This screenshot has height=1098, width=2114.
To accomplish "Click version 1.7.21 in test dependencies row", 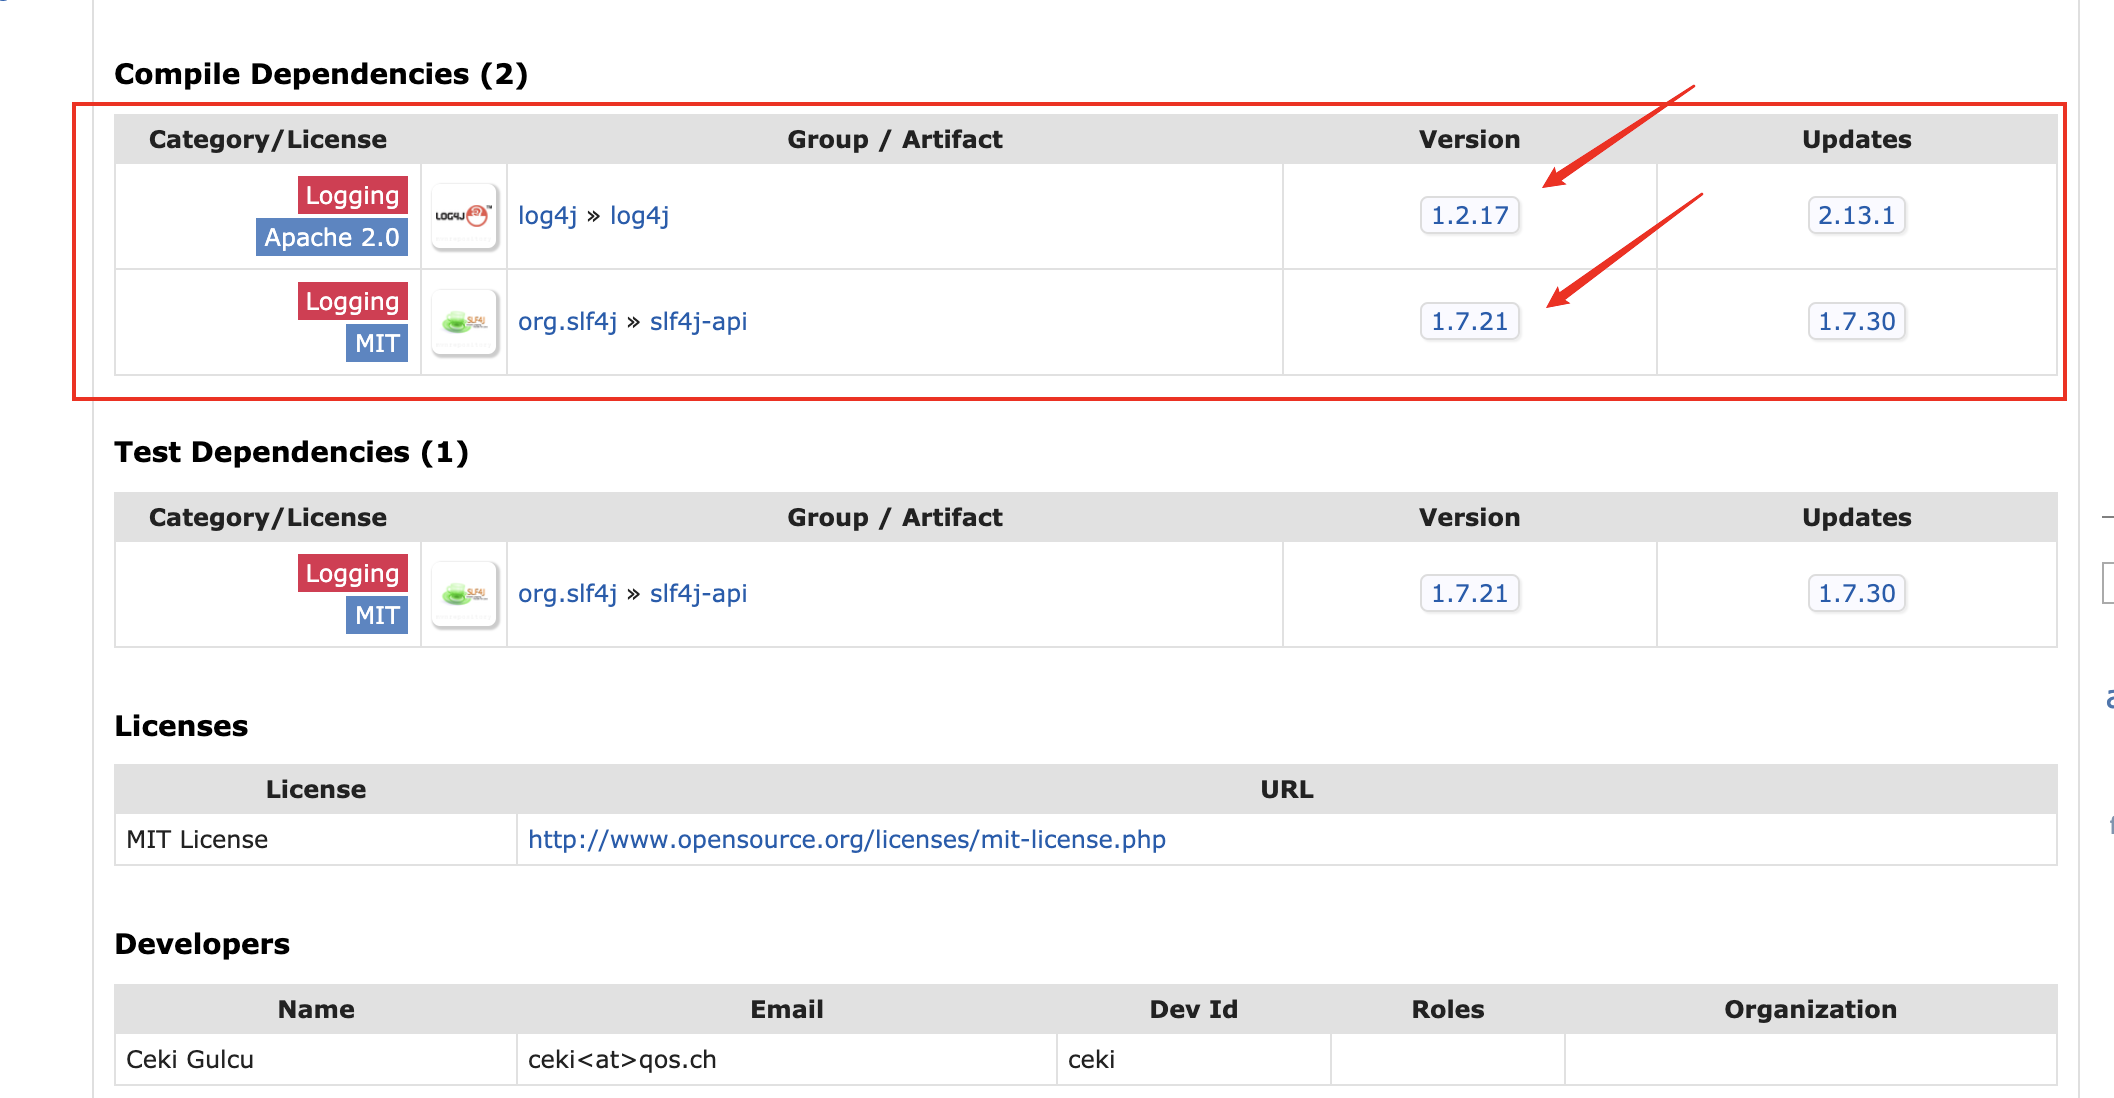I will click(x=1469, y=593).
